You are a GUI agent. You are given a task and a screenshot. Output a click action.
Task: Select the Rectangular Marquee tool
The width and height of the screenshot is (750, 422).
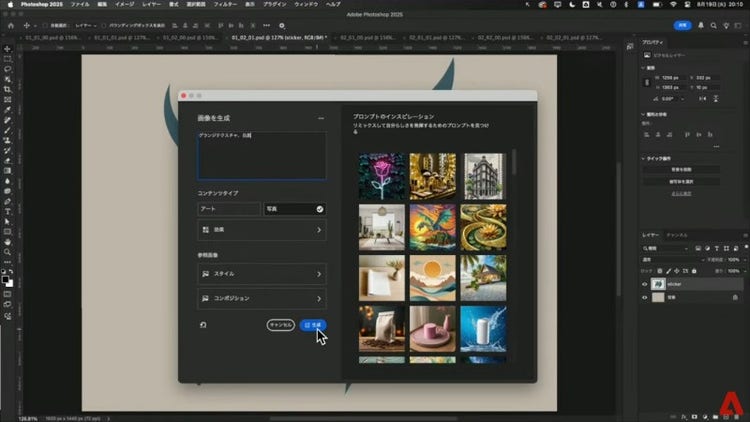click(7, 59)
